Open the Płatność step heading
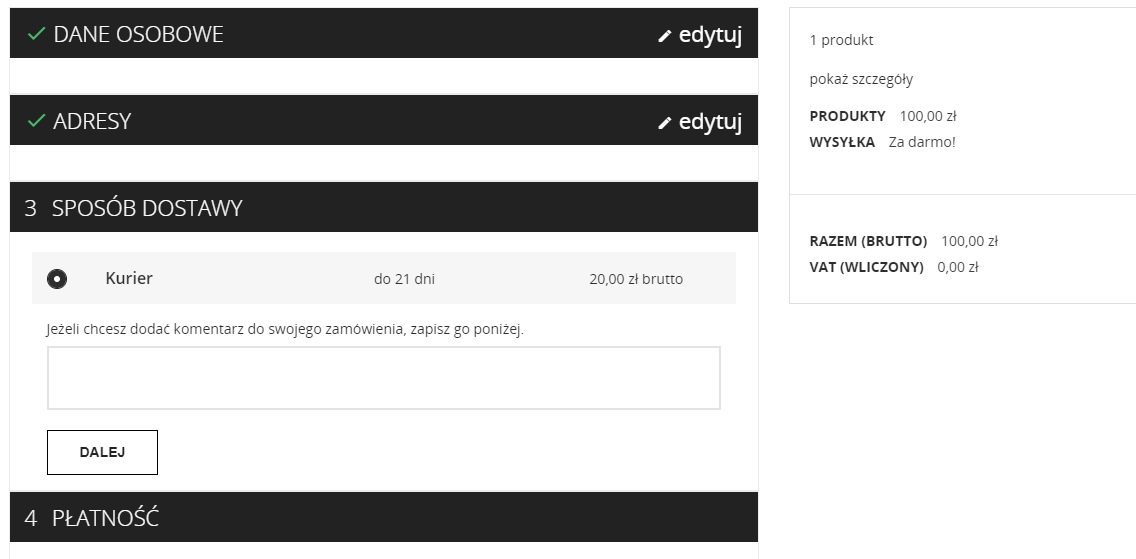 point(105,518)
